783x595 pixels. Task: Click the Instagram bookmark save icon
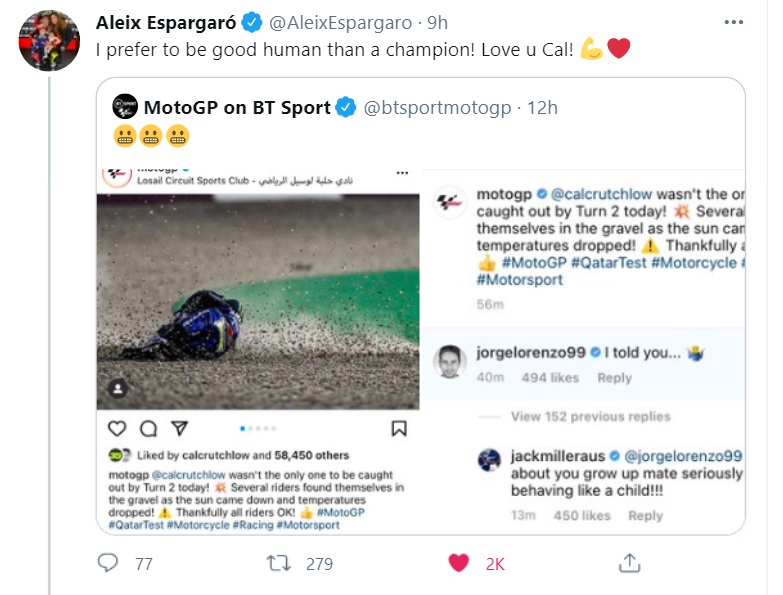pyautogui.click(x=398, y=428)
